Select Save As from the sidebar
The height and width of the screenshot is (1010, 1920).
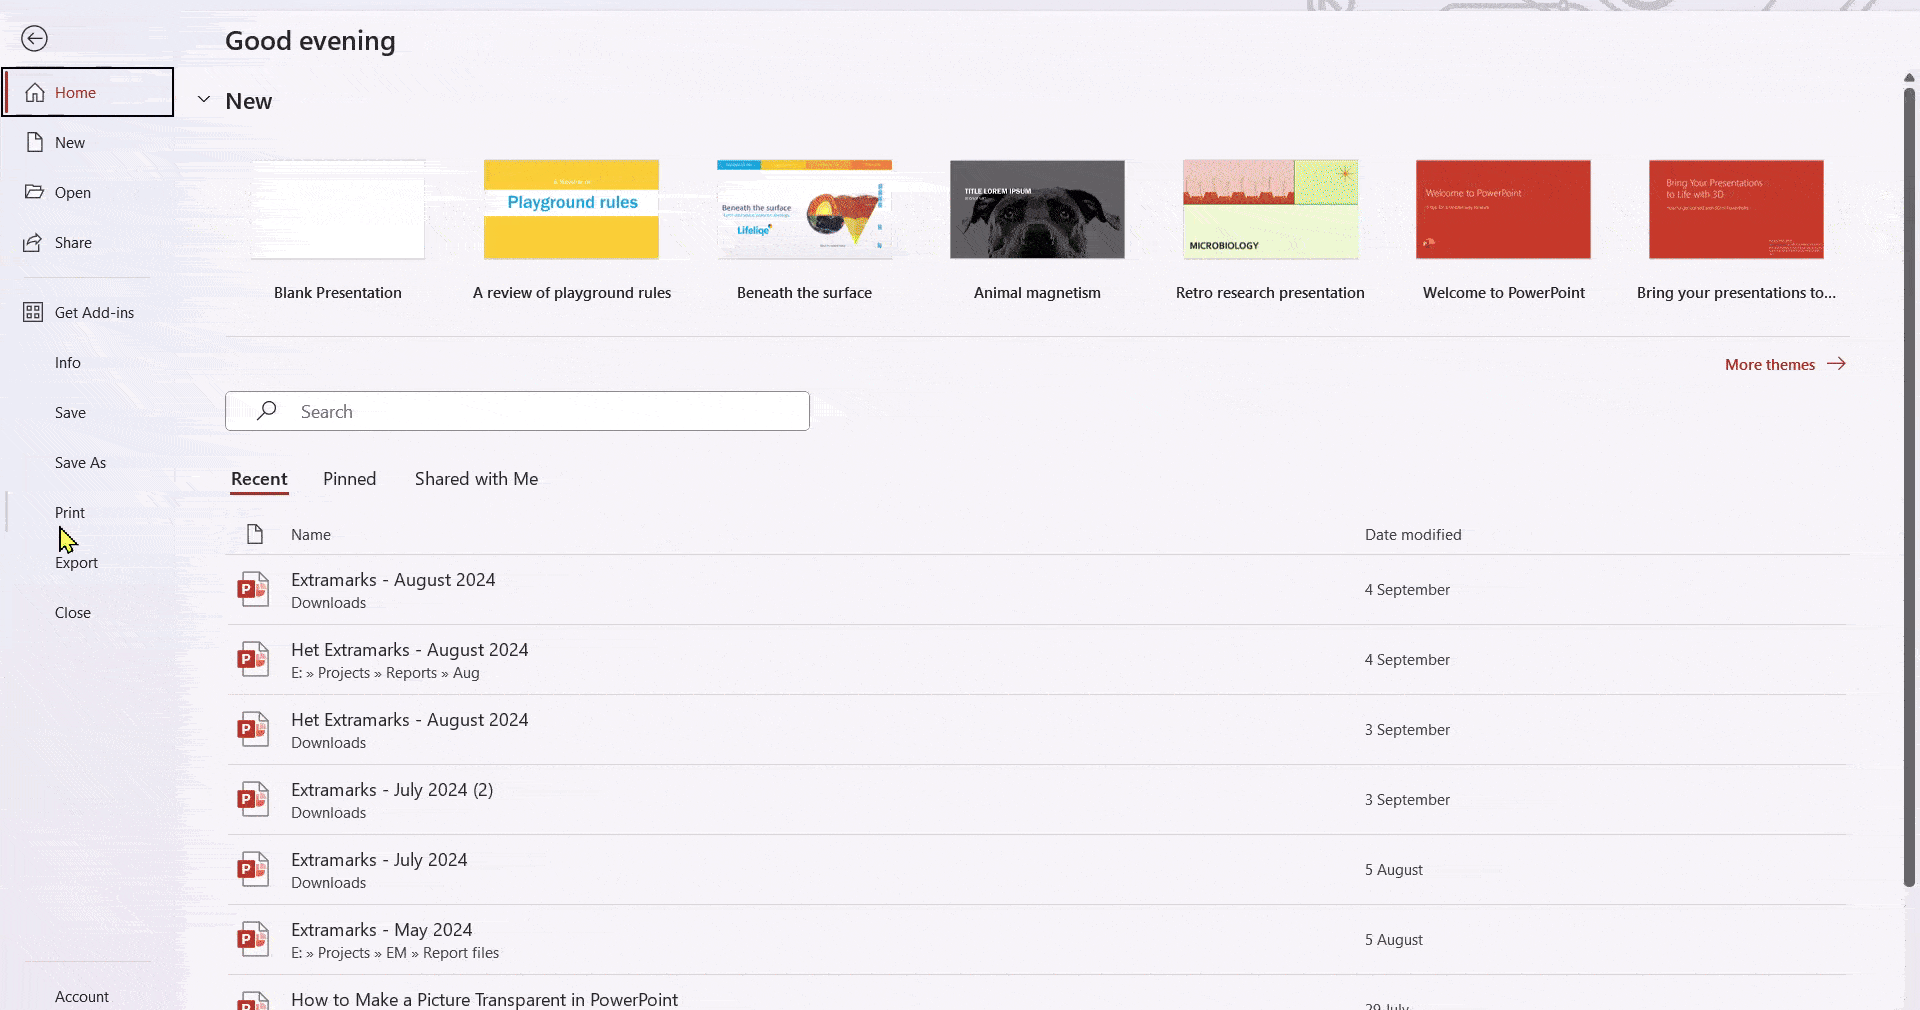point(80,462)
